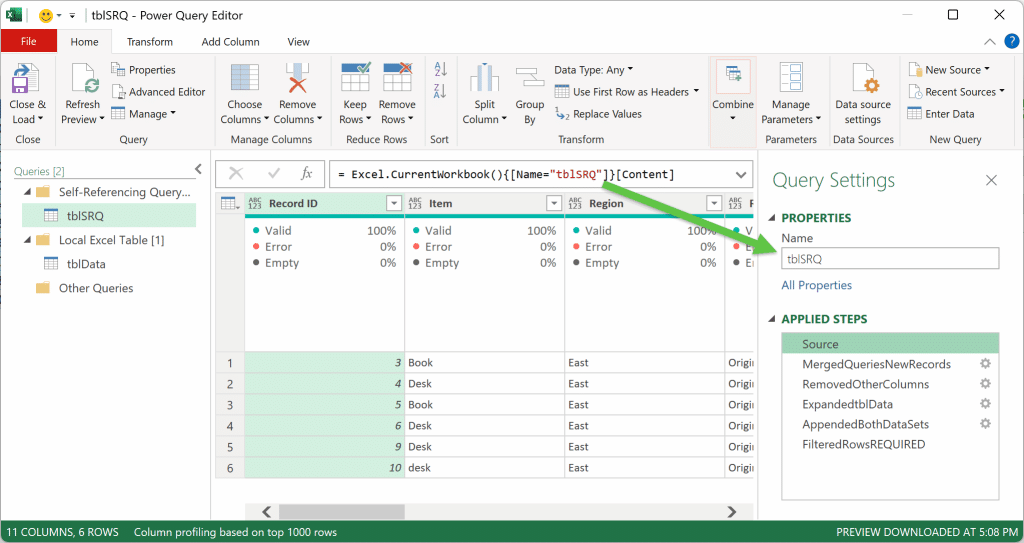
Task: Expand the formula bar with chevron
Action: 741,174
